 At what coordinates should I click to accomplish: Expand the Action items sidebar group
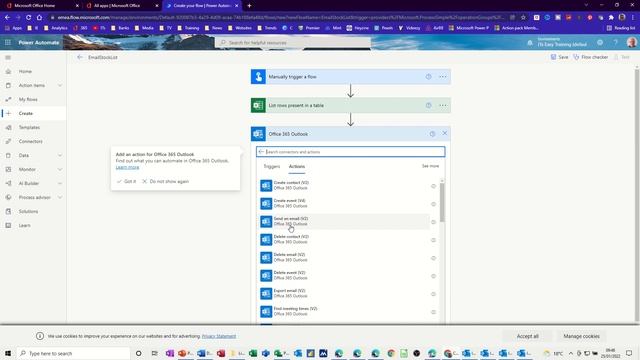60,85
